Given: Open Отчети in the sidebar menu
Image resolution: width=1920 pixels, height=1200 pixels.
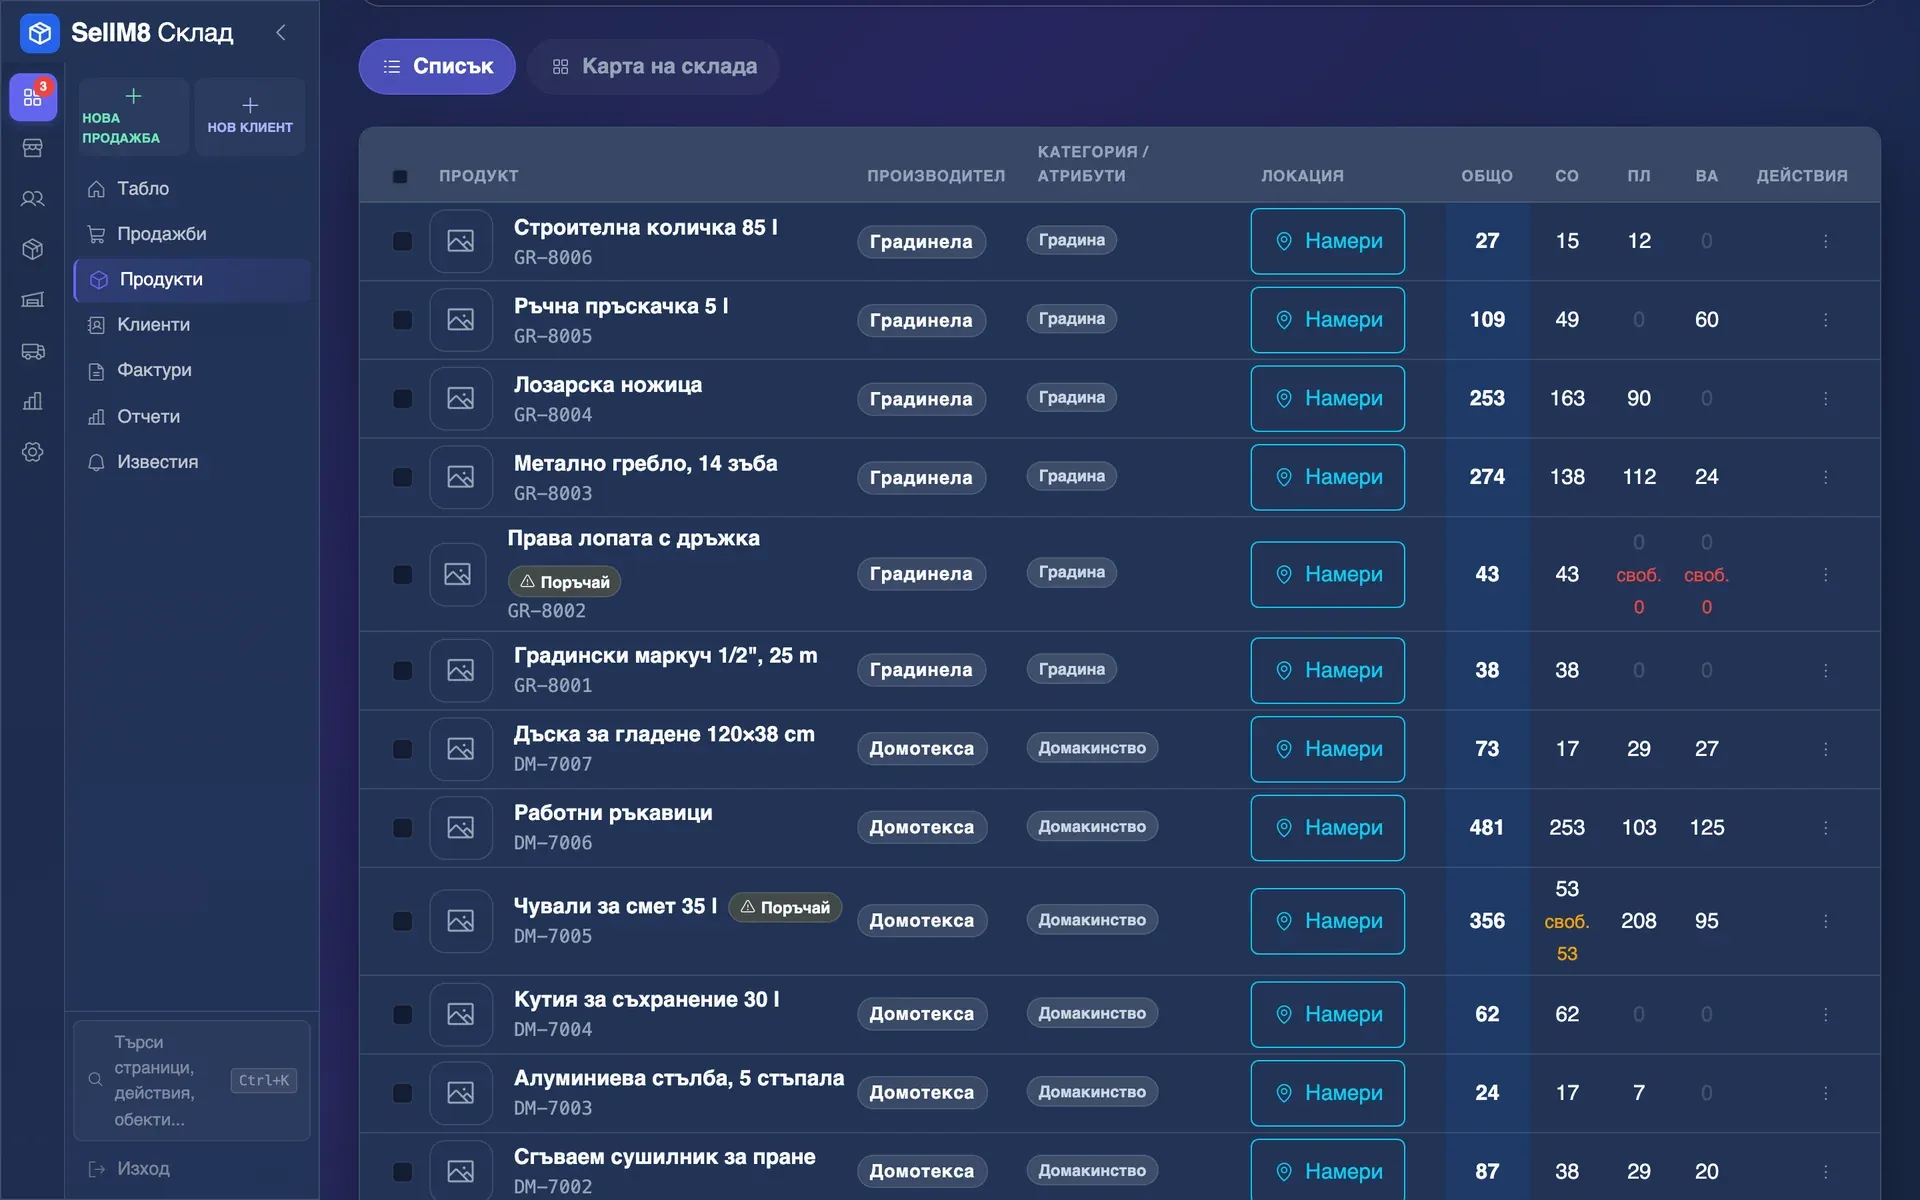Looking at the screenshot, I should (191, 416).
